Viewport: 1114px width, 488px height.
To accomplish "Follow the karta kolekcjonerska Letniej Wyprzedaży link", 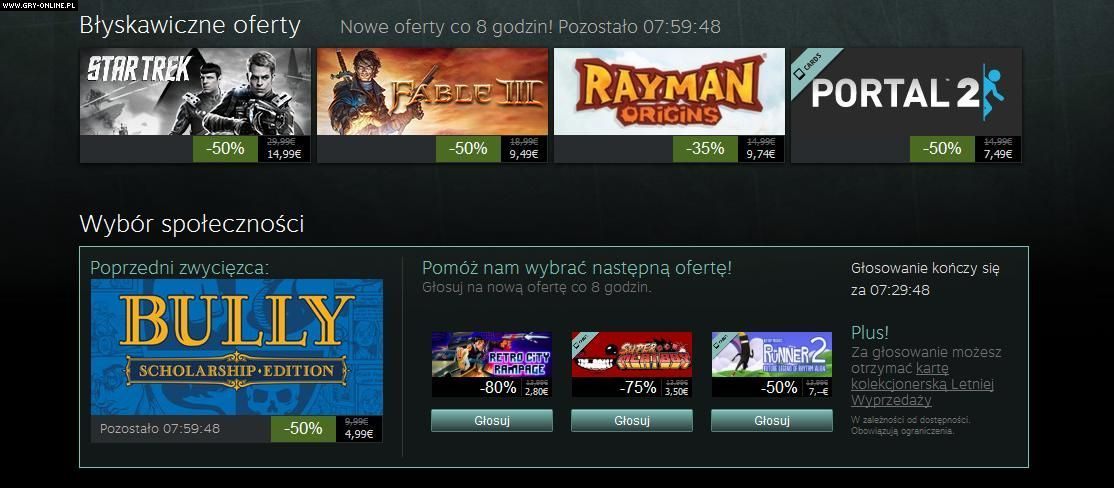I will click(922, 385).
